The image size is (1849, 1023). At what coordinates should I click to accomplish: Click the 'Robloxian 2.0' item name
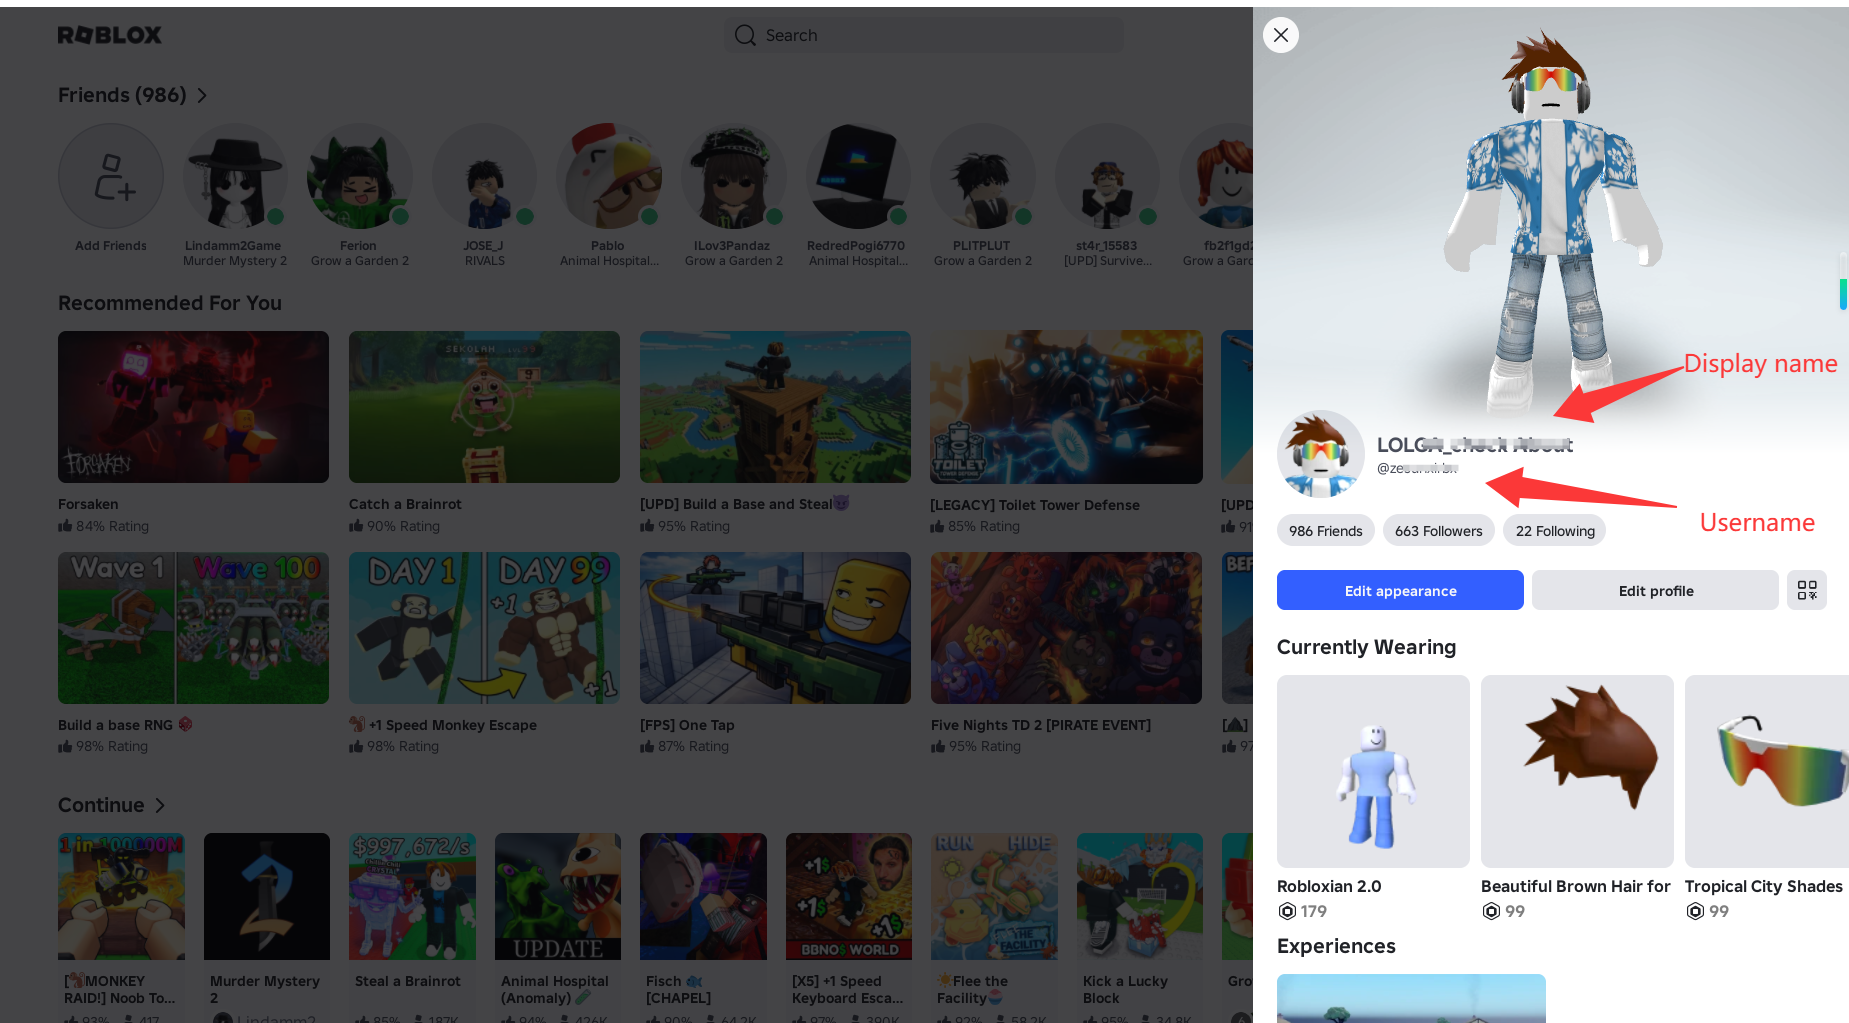tap(1329, 886)
